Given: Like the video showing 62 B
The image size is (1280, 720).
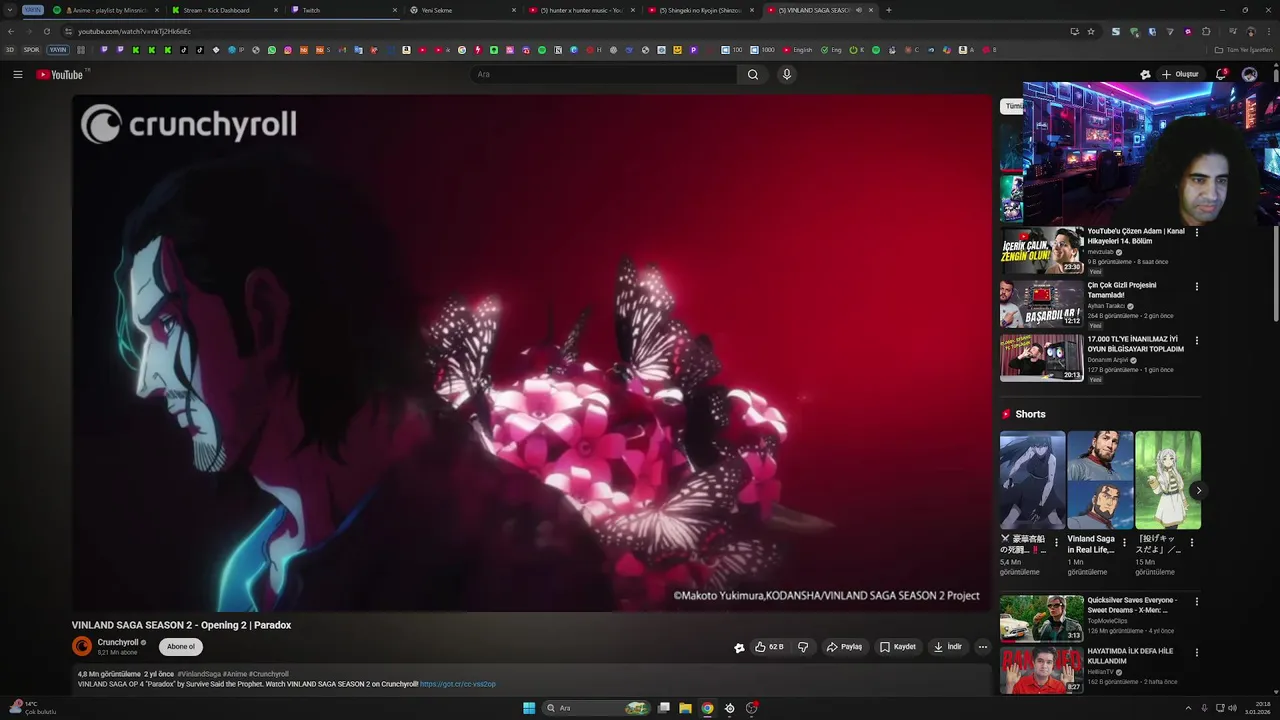Looking at the screenshot, I should pyautogui.click(x=769, y=647).
